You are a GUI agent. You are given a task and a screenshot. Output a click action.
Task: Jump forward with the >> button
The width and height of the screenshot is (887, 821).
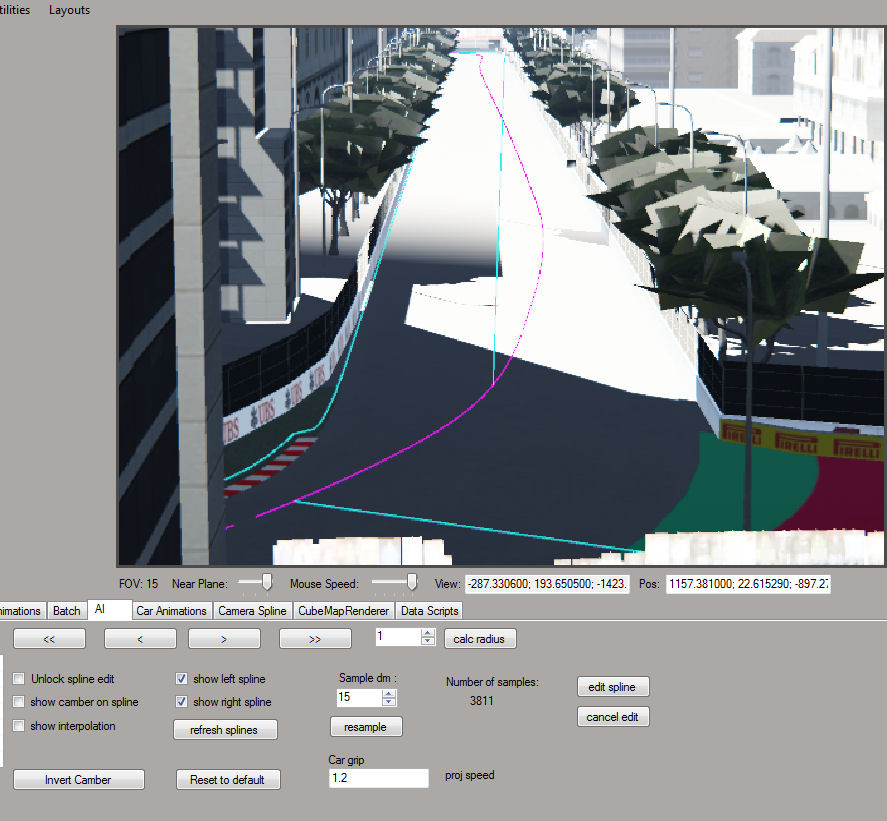[315, 638]
